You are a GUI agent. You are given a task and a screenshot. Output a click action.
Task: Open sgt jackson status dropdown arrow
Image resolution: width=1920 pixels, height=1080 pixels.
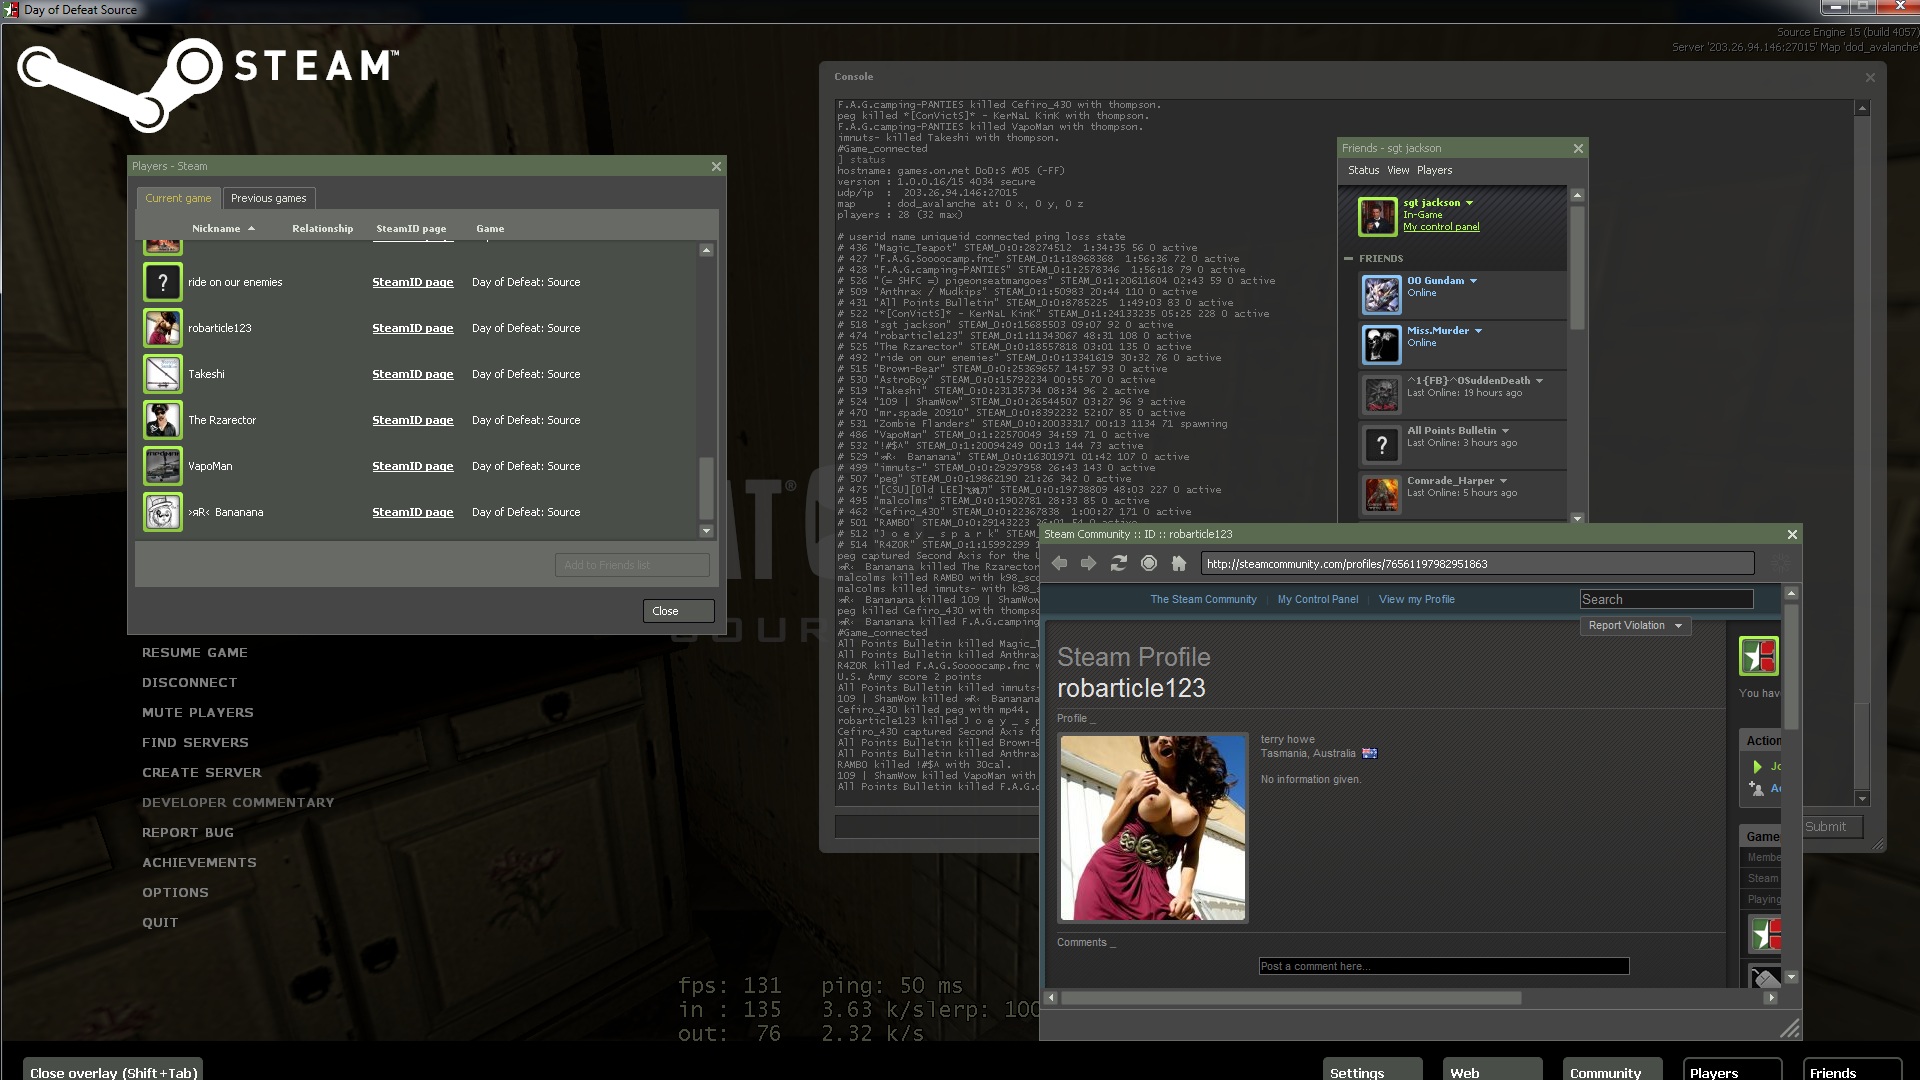[x=1469, y=203]
